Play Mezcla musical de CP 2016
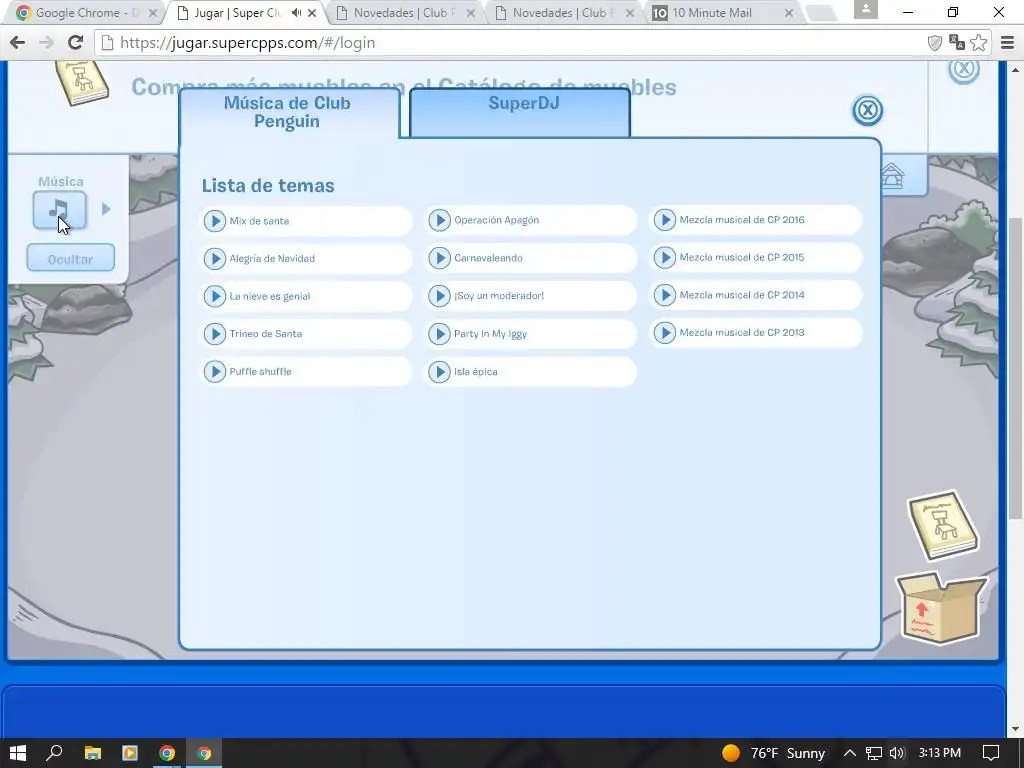This screenshot has height=768, width=1024. coord(665,219)
